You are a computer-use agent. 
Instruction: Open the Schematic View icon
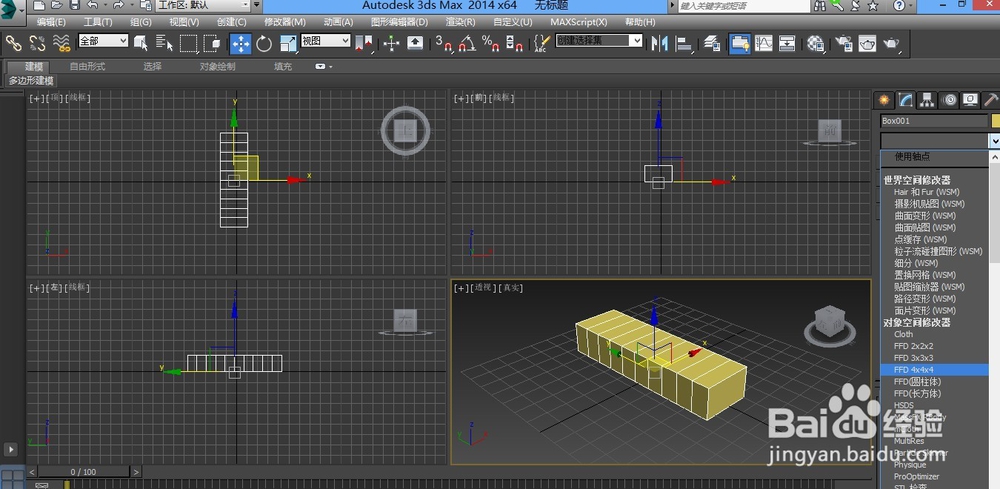tap(787, 43)
